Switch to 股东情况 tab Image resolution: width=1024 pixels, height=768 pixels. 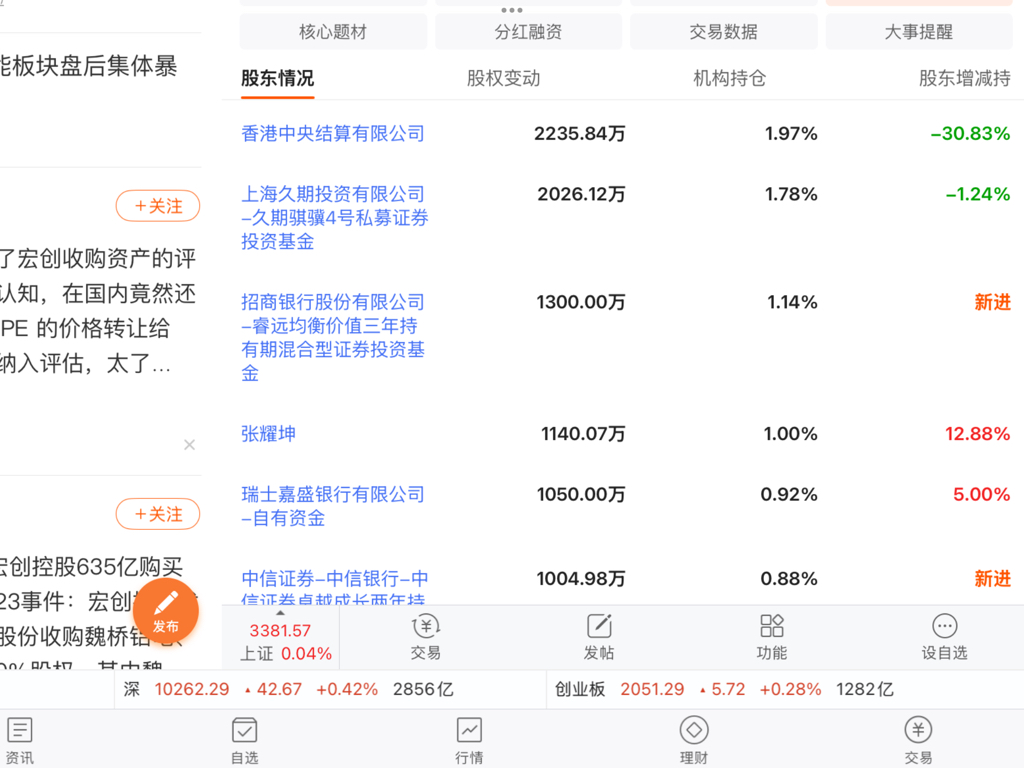click(278, 79)
